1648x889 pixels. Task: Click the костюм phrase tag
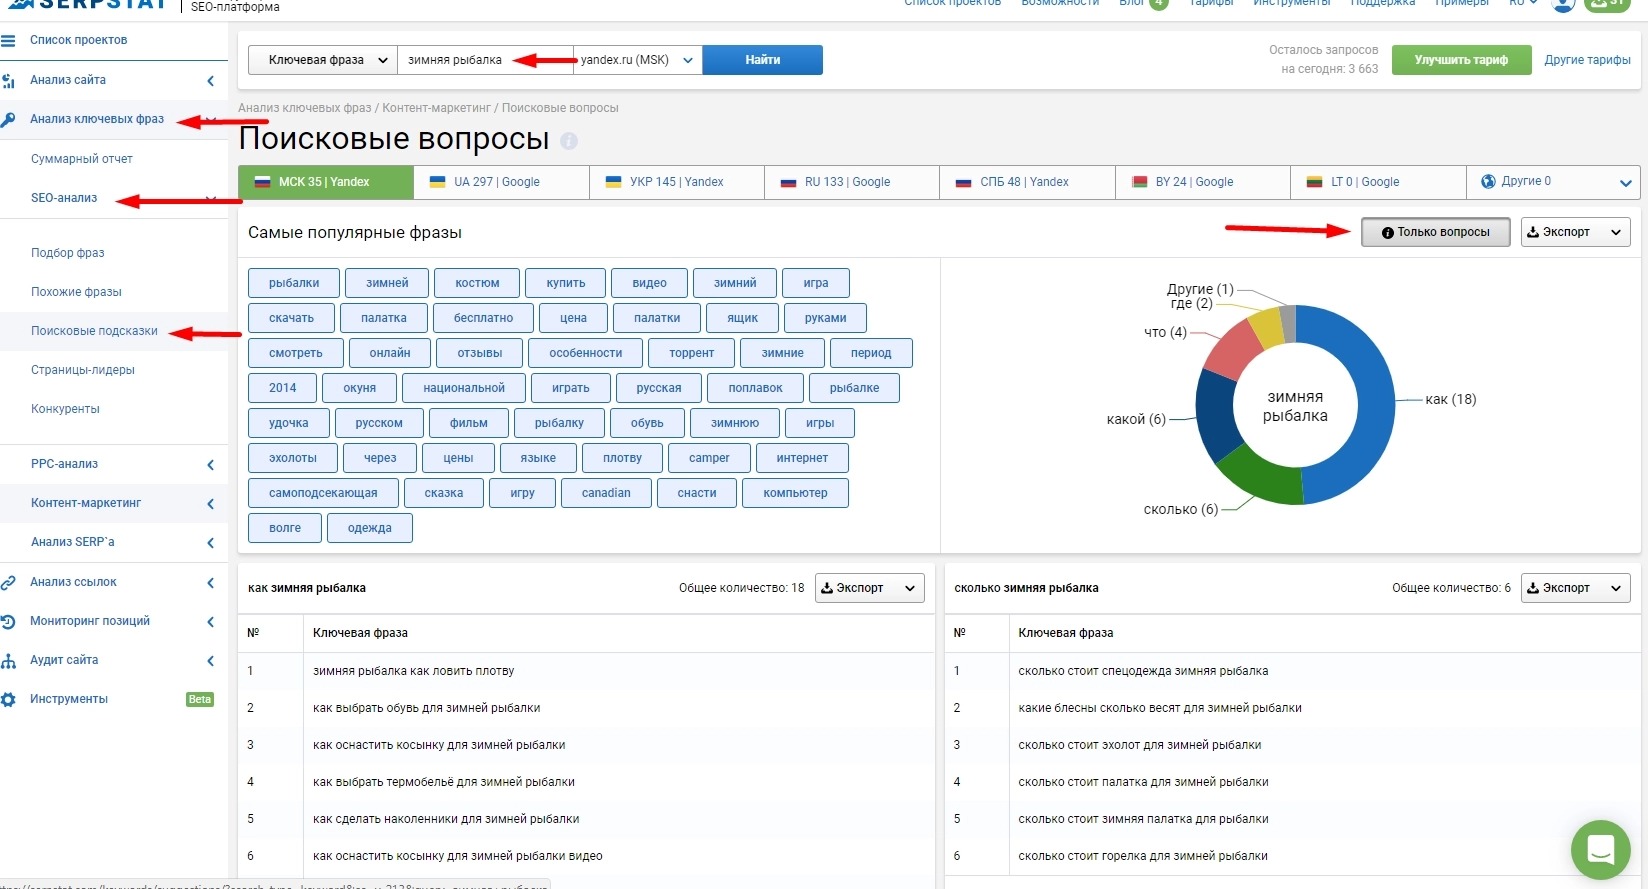point(477,283)
